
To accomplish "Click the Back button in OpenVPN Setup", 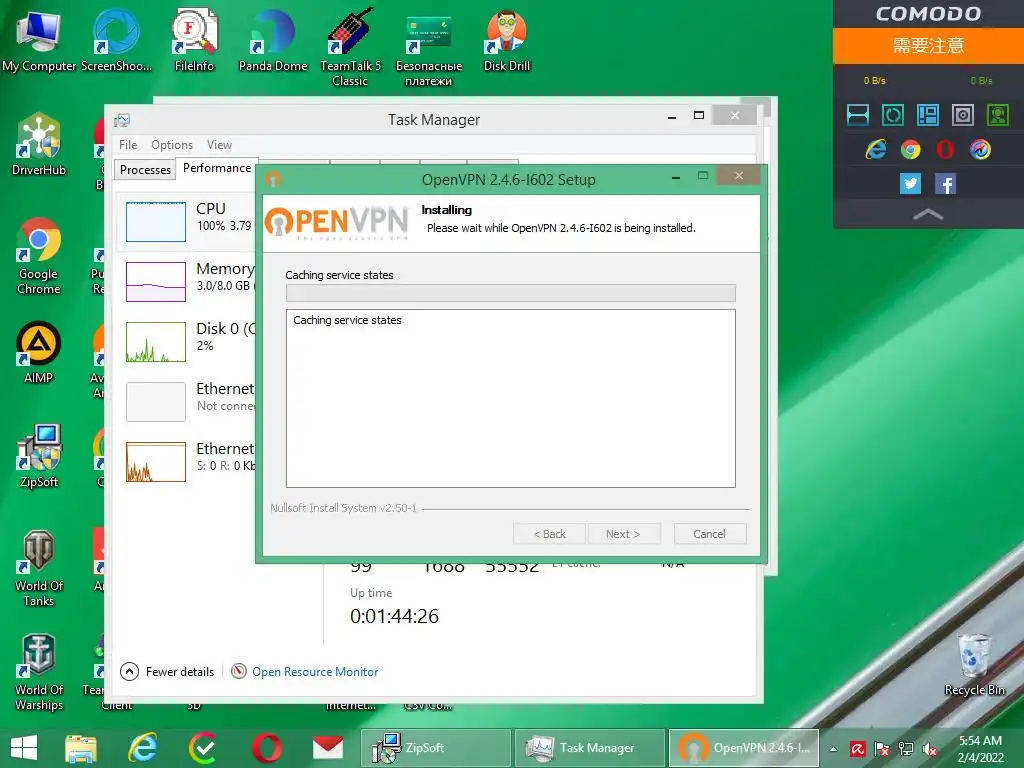I will [549, 534].
